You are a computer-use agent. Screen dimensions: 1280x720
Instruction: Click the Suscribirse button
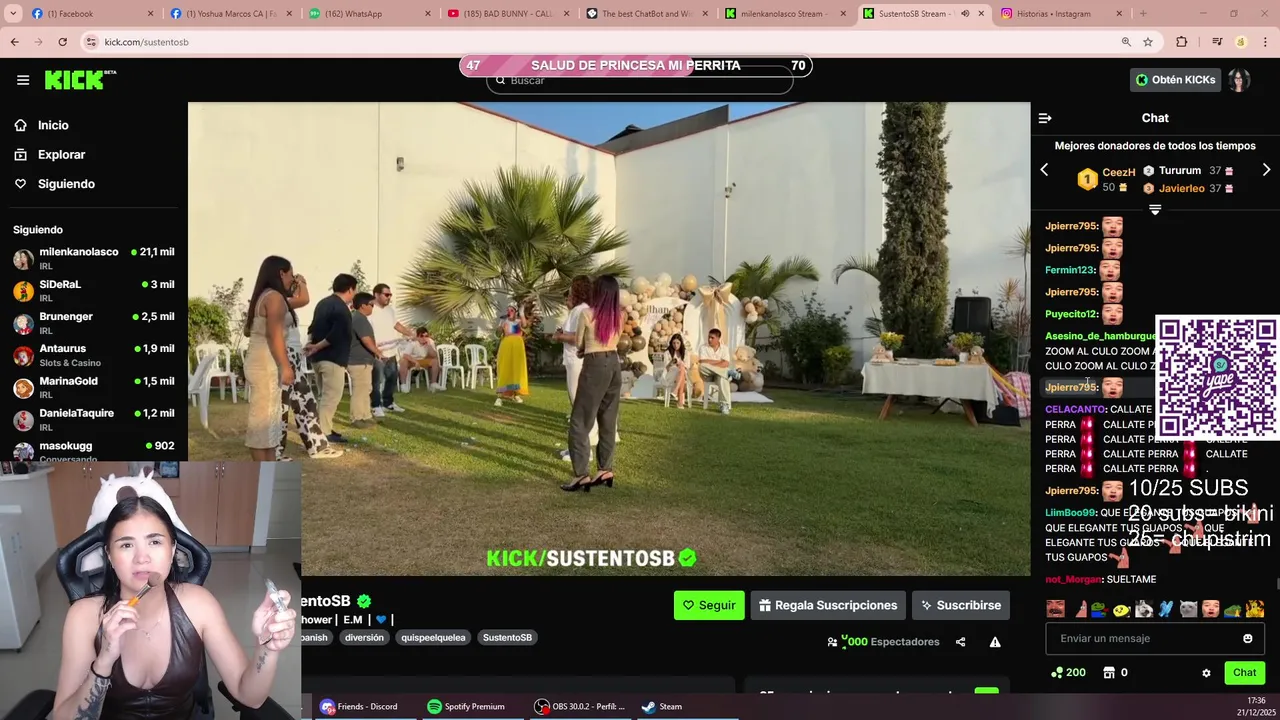click(961, 605)
